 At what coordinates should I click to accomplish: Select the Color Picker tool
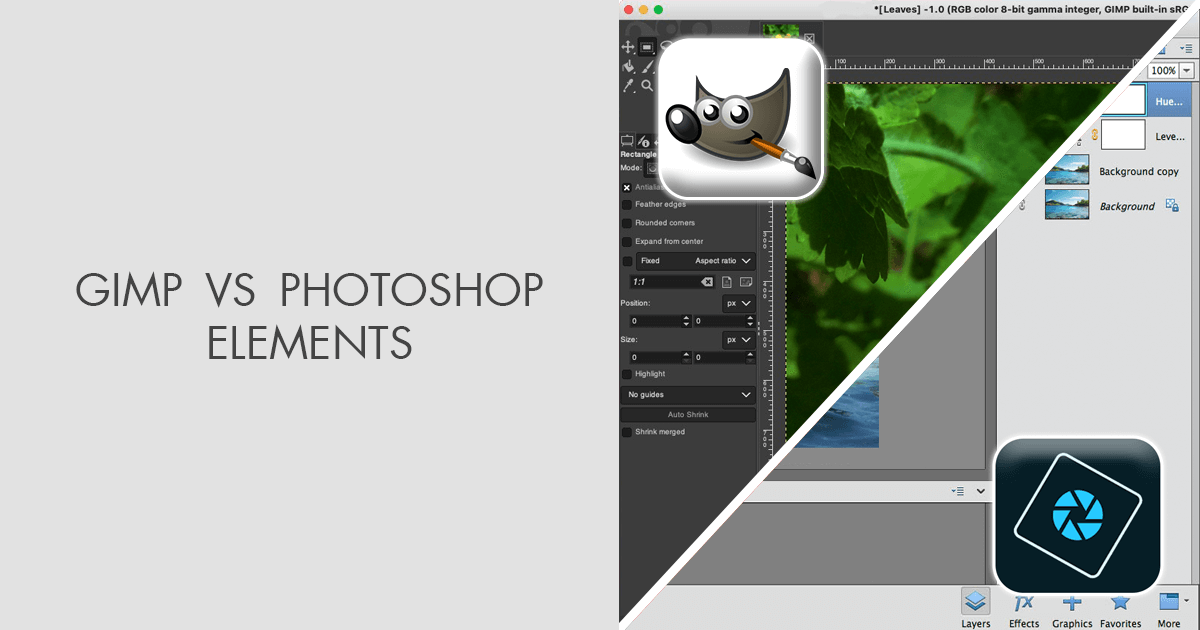click(629, 85)
